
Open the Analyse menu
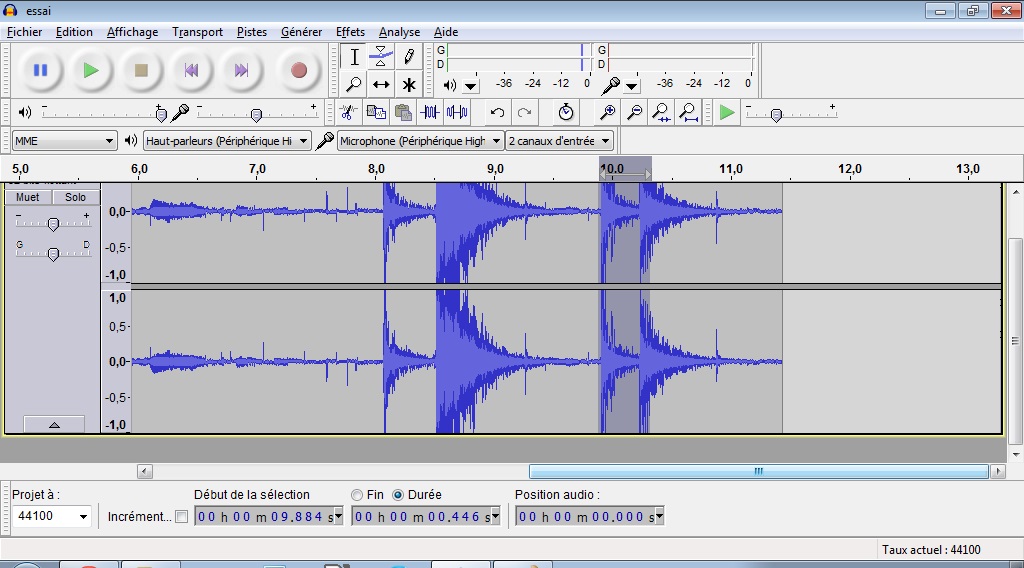[x=399, y=32]
